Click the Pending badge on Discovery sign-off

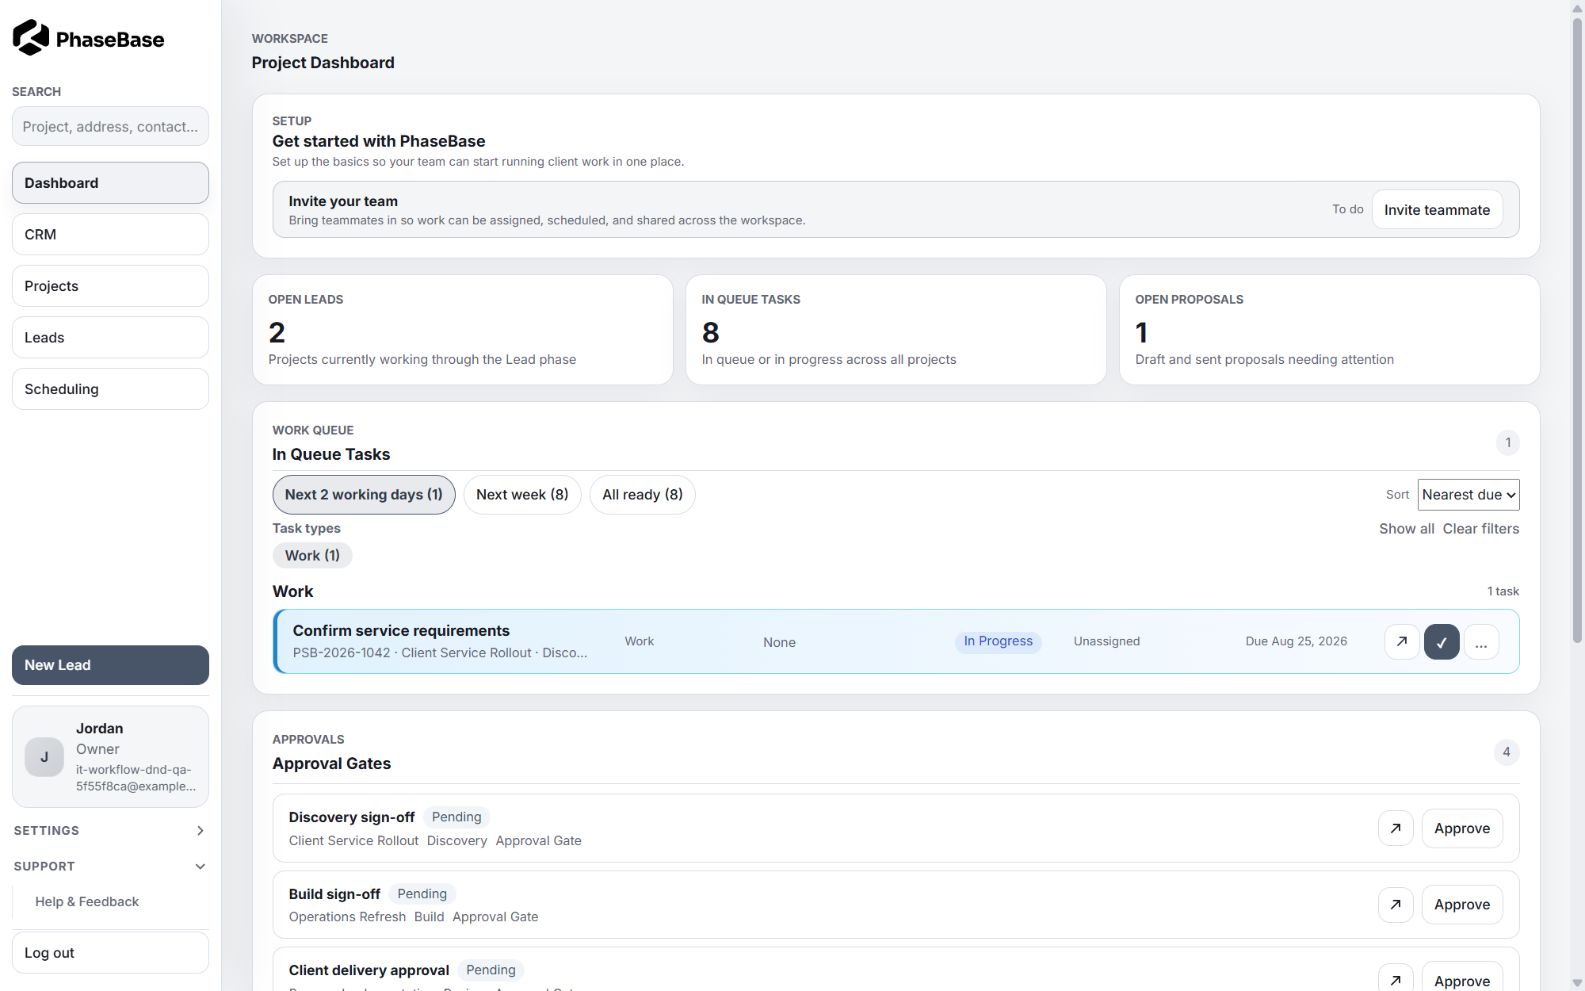(456, 817)
